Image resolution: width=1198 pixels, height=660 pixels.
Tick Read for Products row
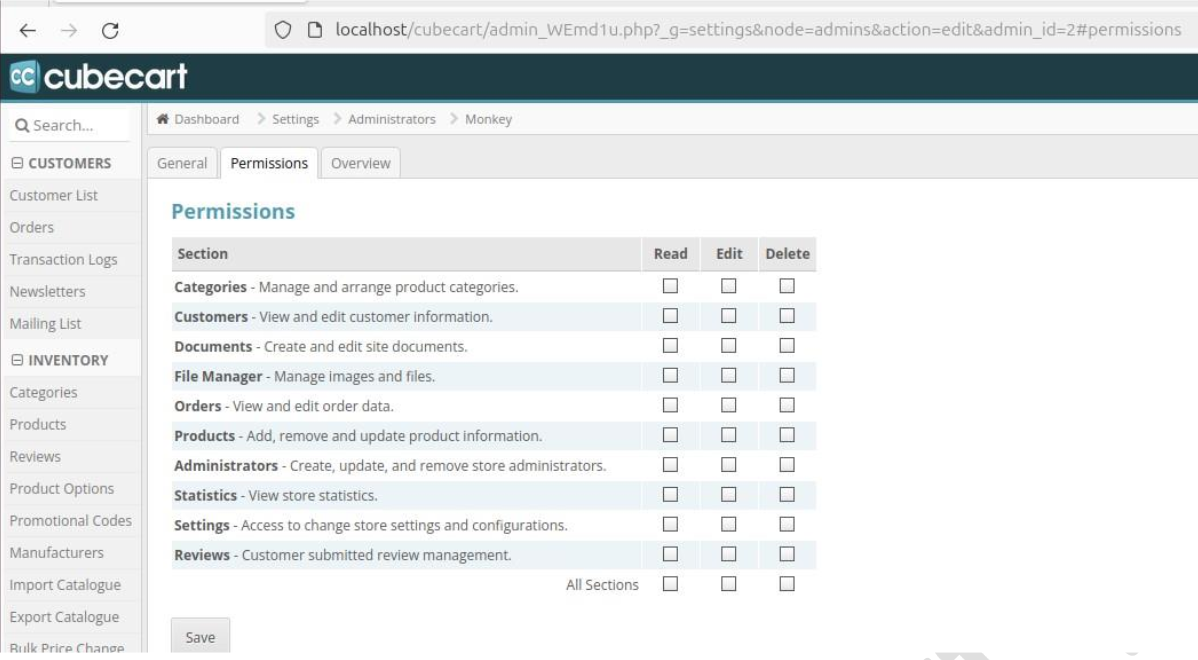670,435
